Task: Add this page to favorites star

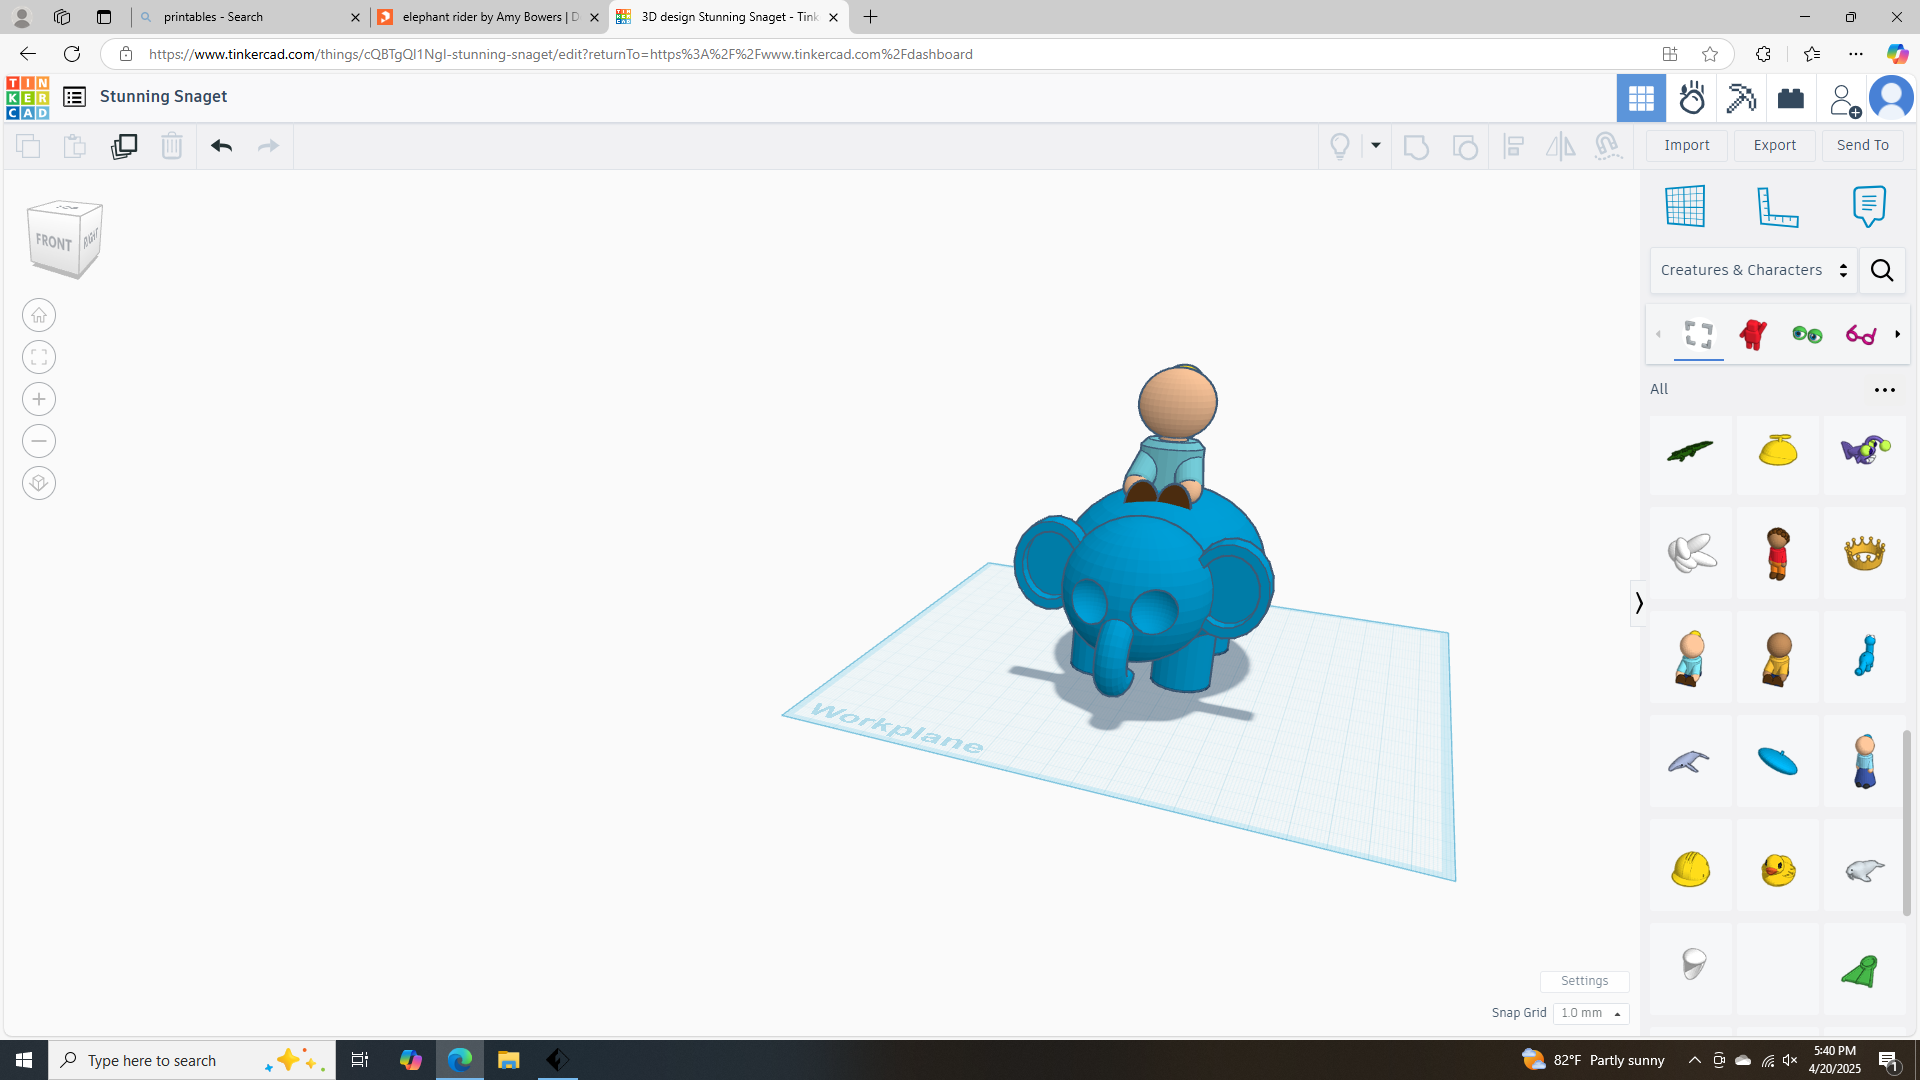Action: tap(1710, 54)
